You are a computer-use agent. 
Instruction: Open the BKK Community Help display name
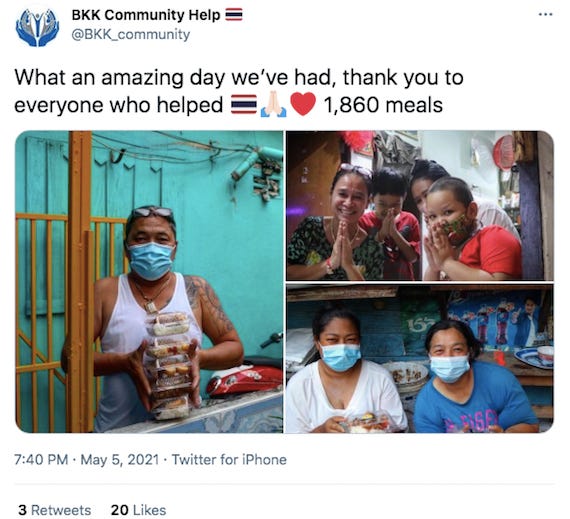click(x=146, y=15)
